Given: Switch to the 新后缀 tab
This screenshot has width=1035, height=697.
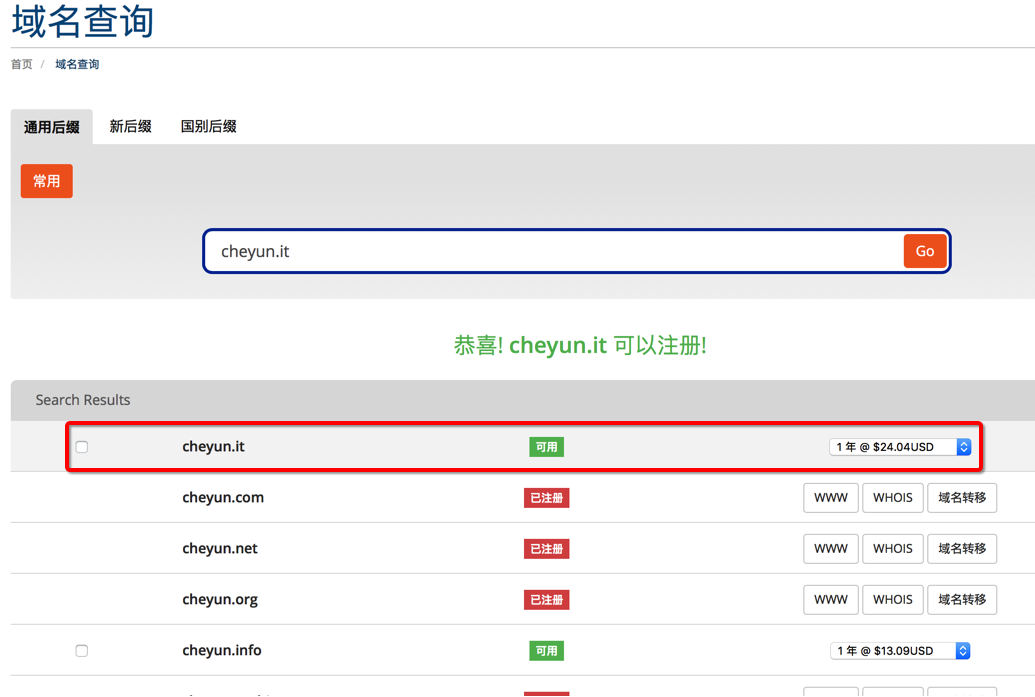Looking at the screenshot, I should point(130,127).
